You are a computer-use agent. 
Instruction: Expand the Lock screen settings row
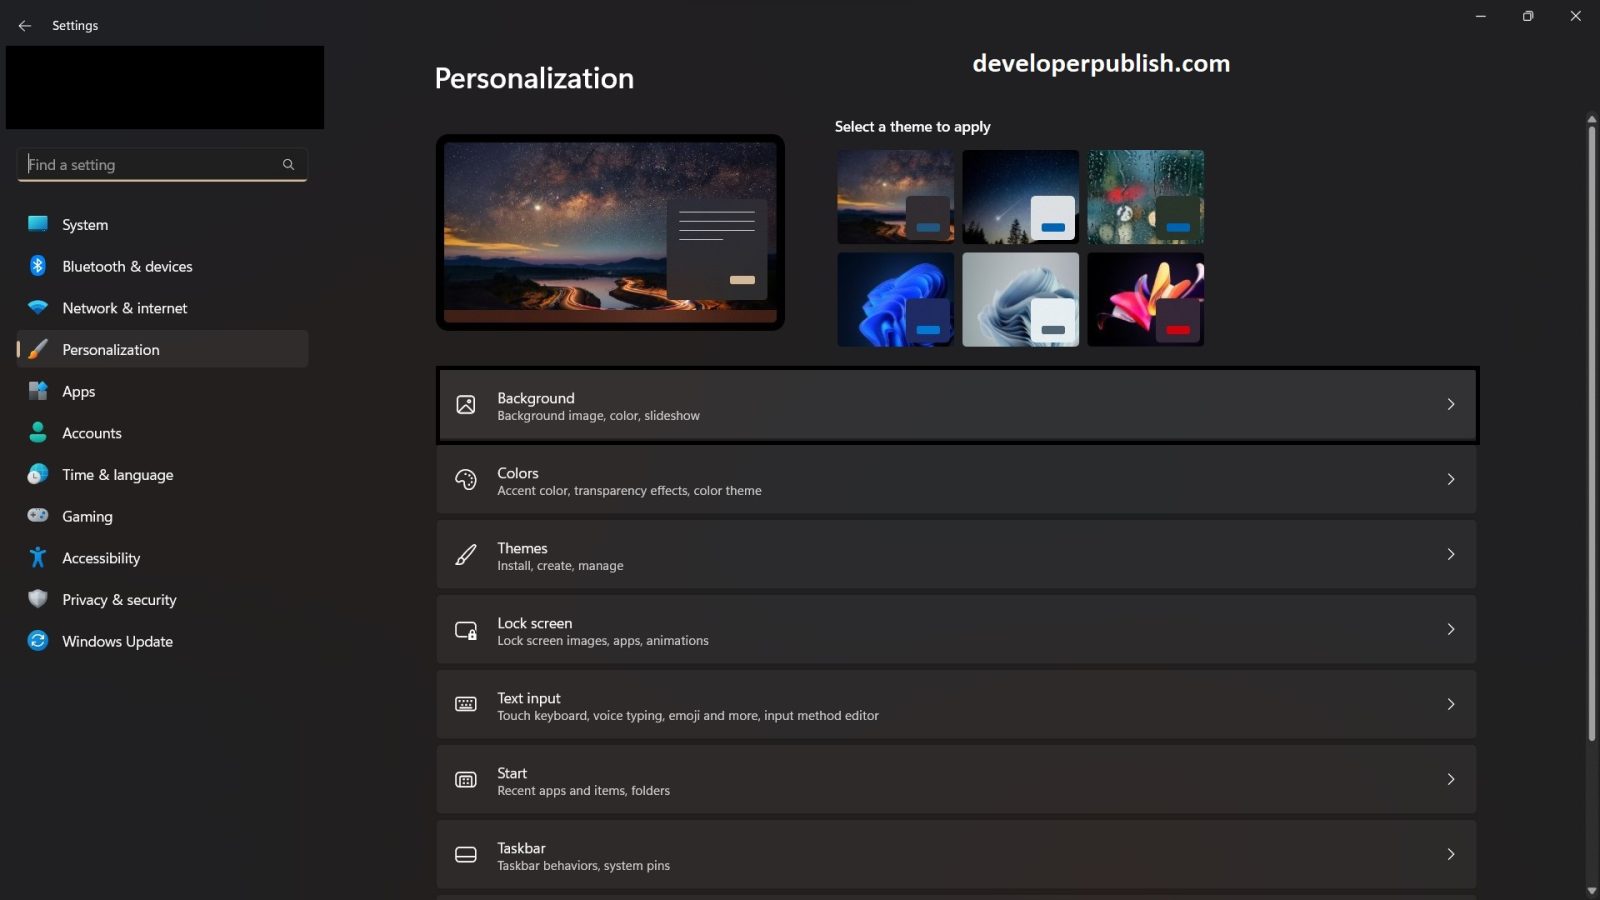point(955,630)
